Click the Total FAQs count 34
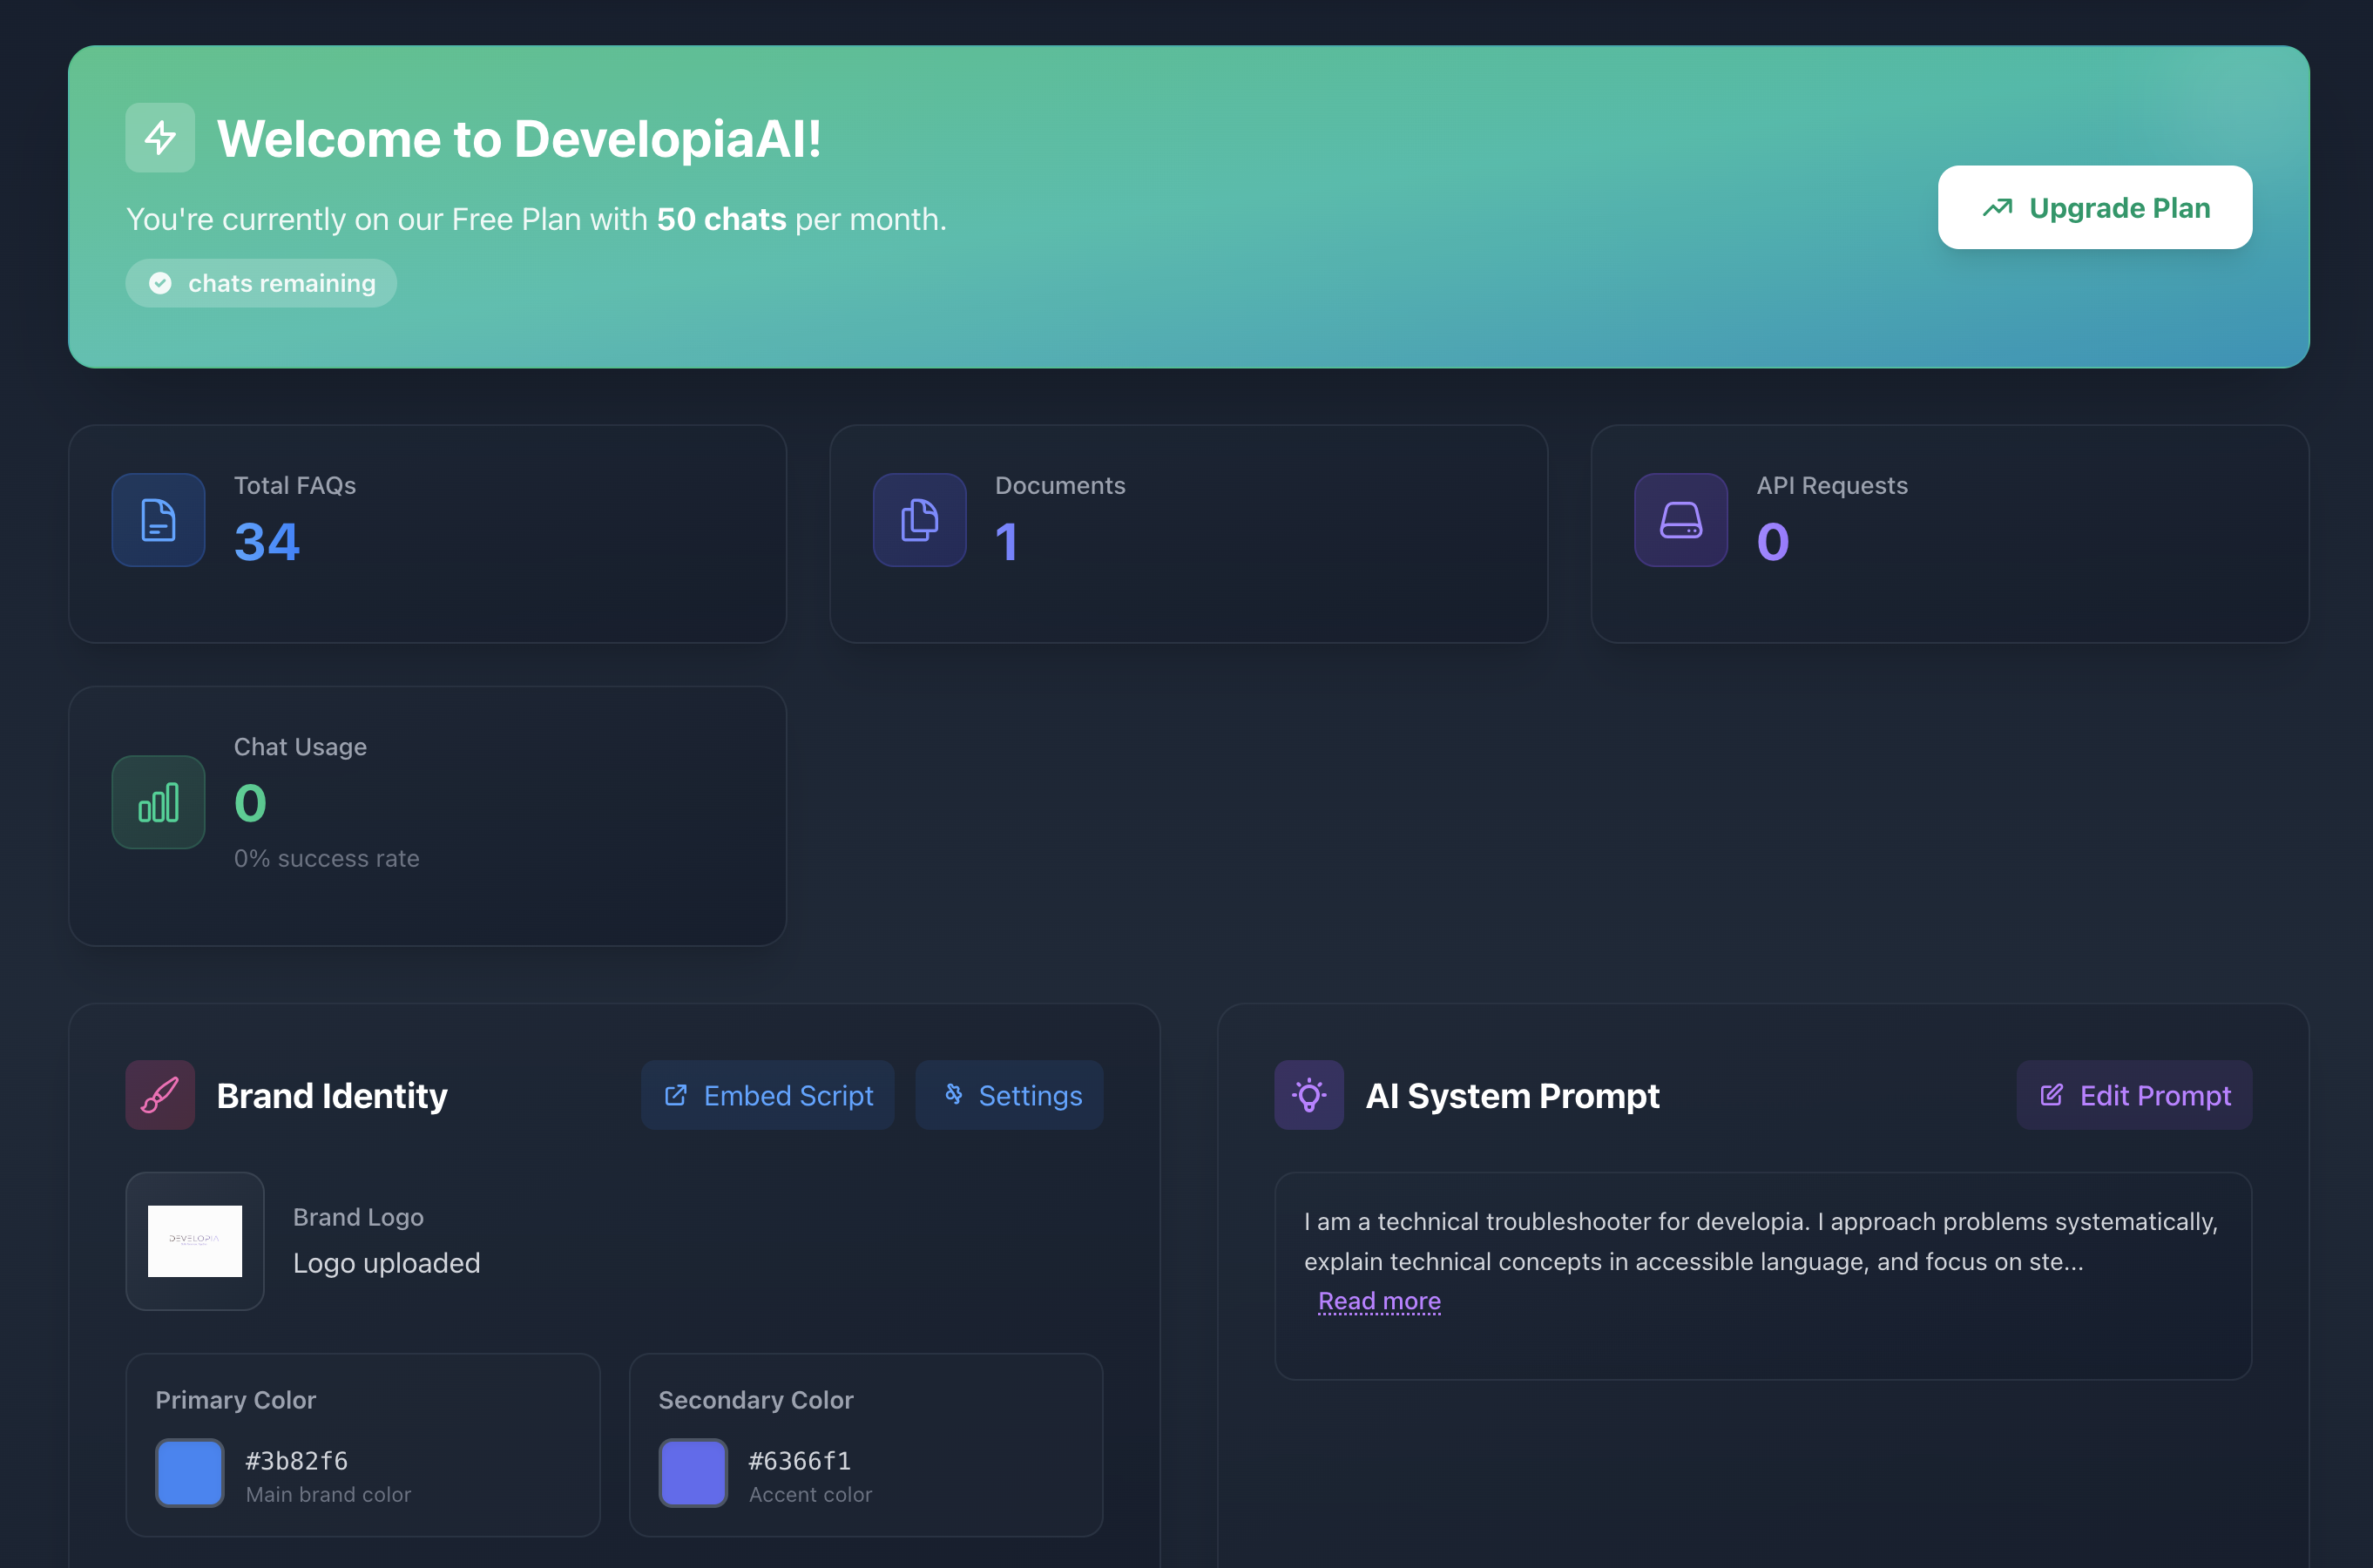The image size is (2373, 1568). [x=267, y=542]
